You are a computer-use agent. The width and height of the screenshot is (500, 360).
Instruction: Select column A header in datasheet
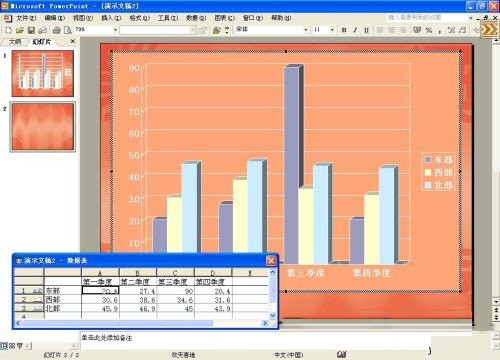[100, 272]
